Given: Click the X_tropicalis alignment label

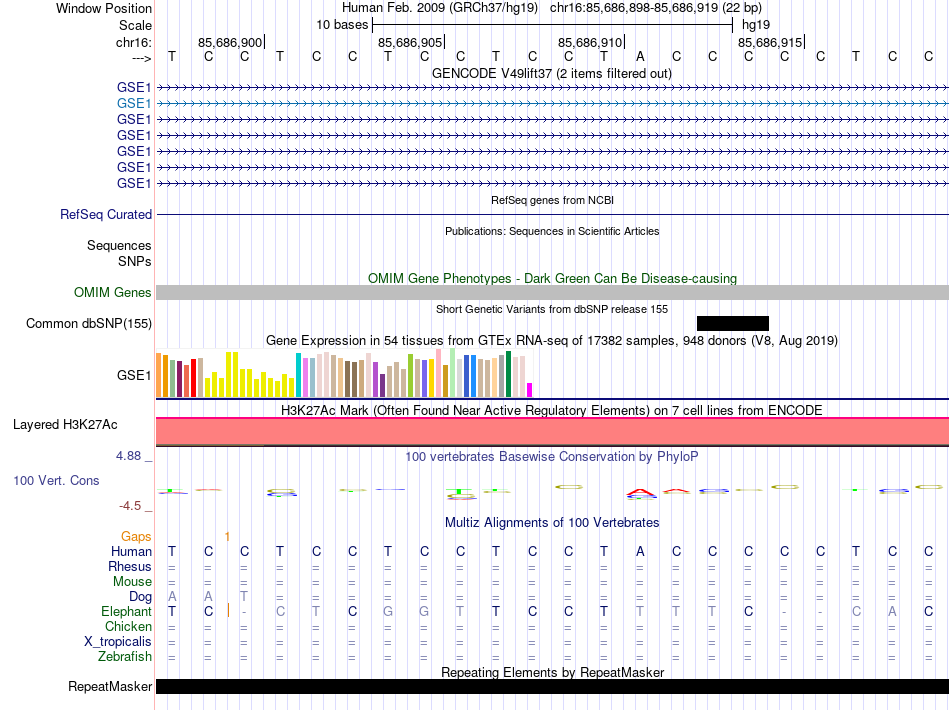Looking at the screenshot, I should tap(118, 642).
